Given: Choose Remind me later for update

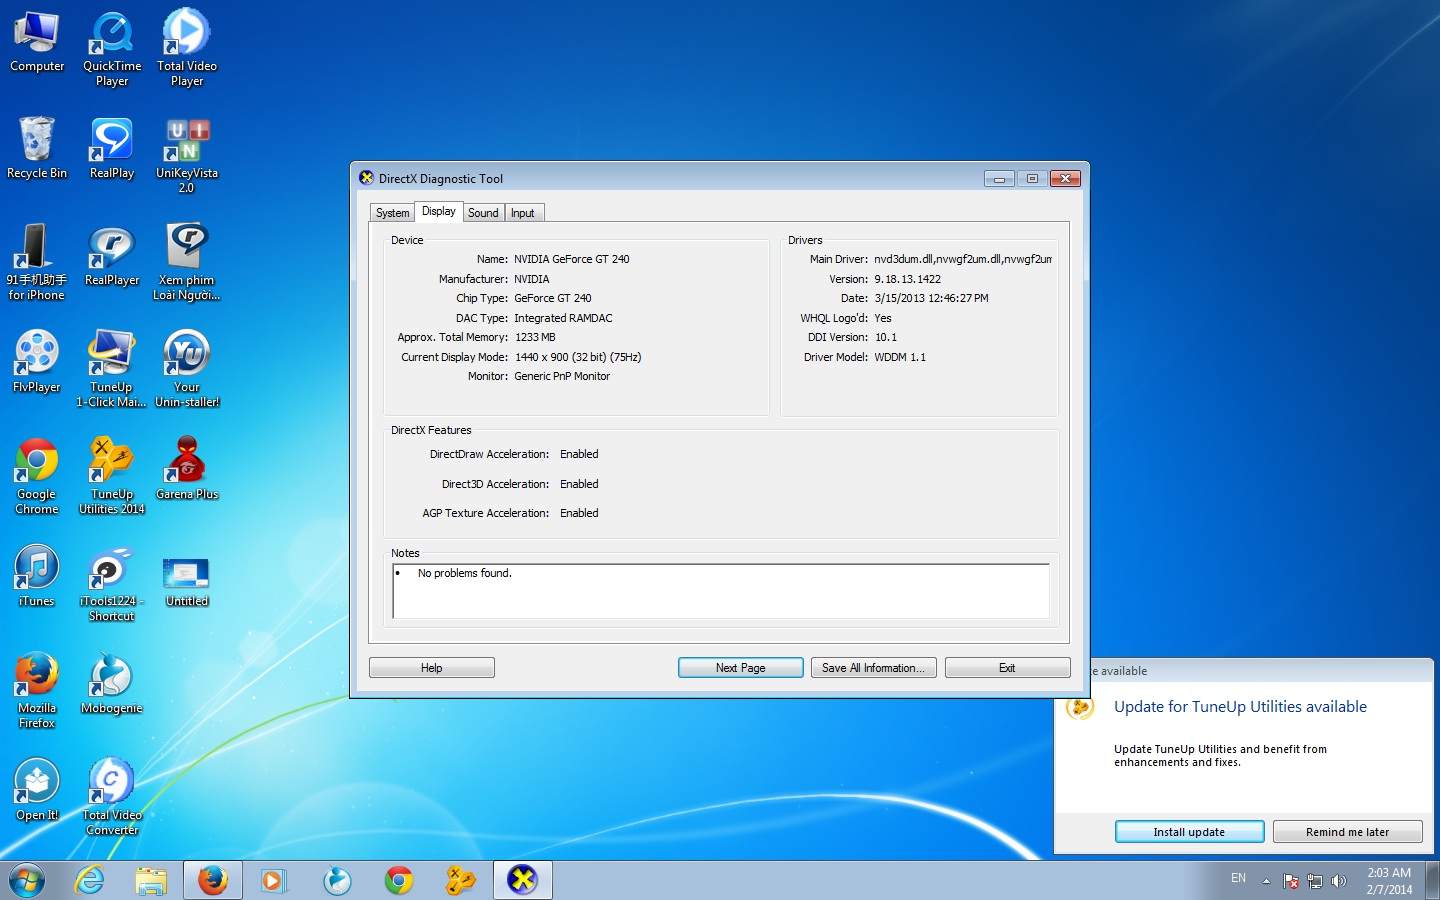Looking at the screenshot, I should (1347, 832).
